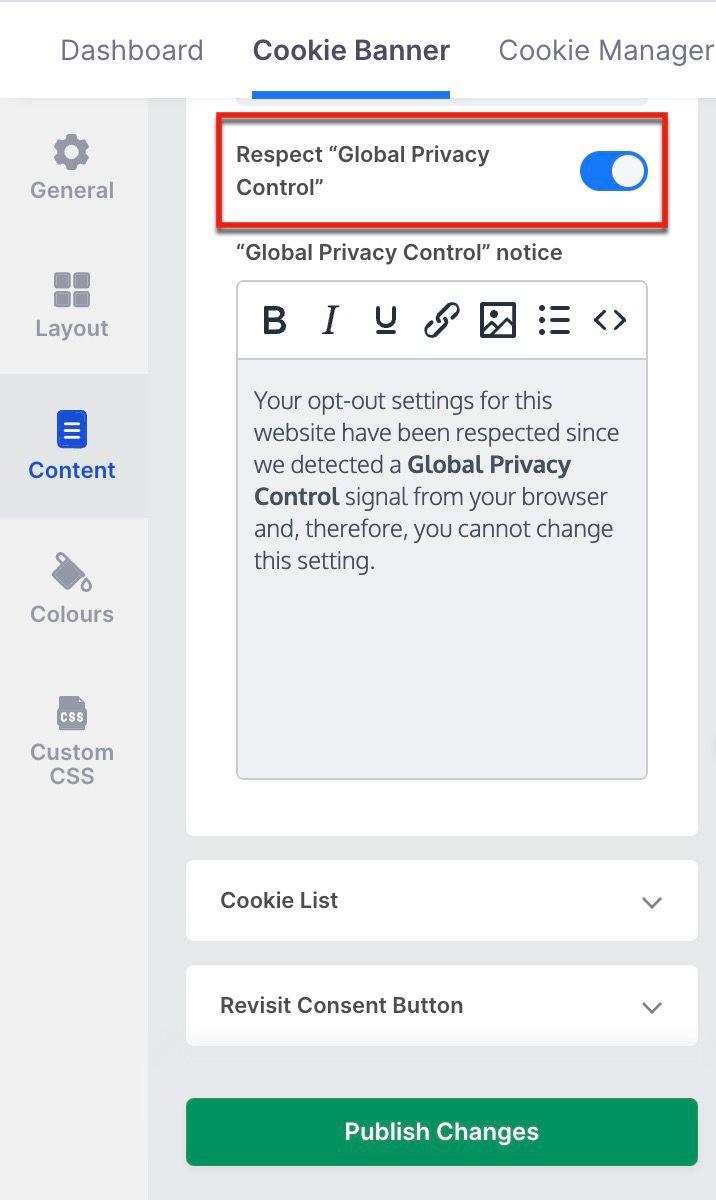Insert a bulleted list in notice editor

[x=553, y=320]
